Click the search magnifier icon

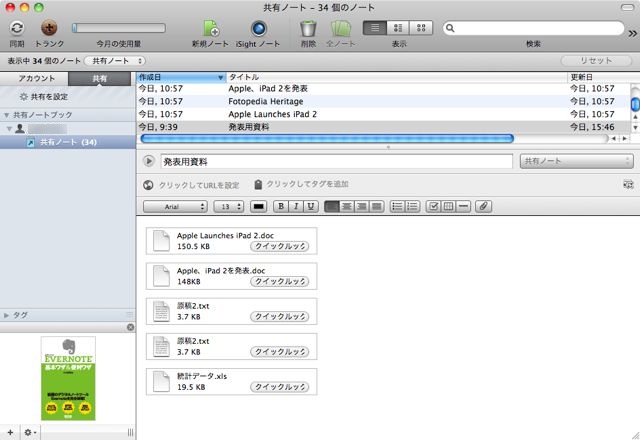tap(450, 28)
